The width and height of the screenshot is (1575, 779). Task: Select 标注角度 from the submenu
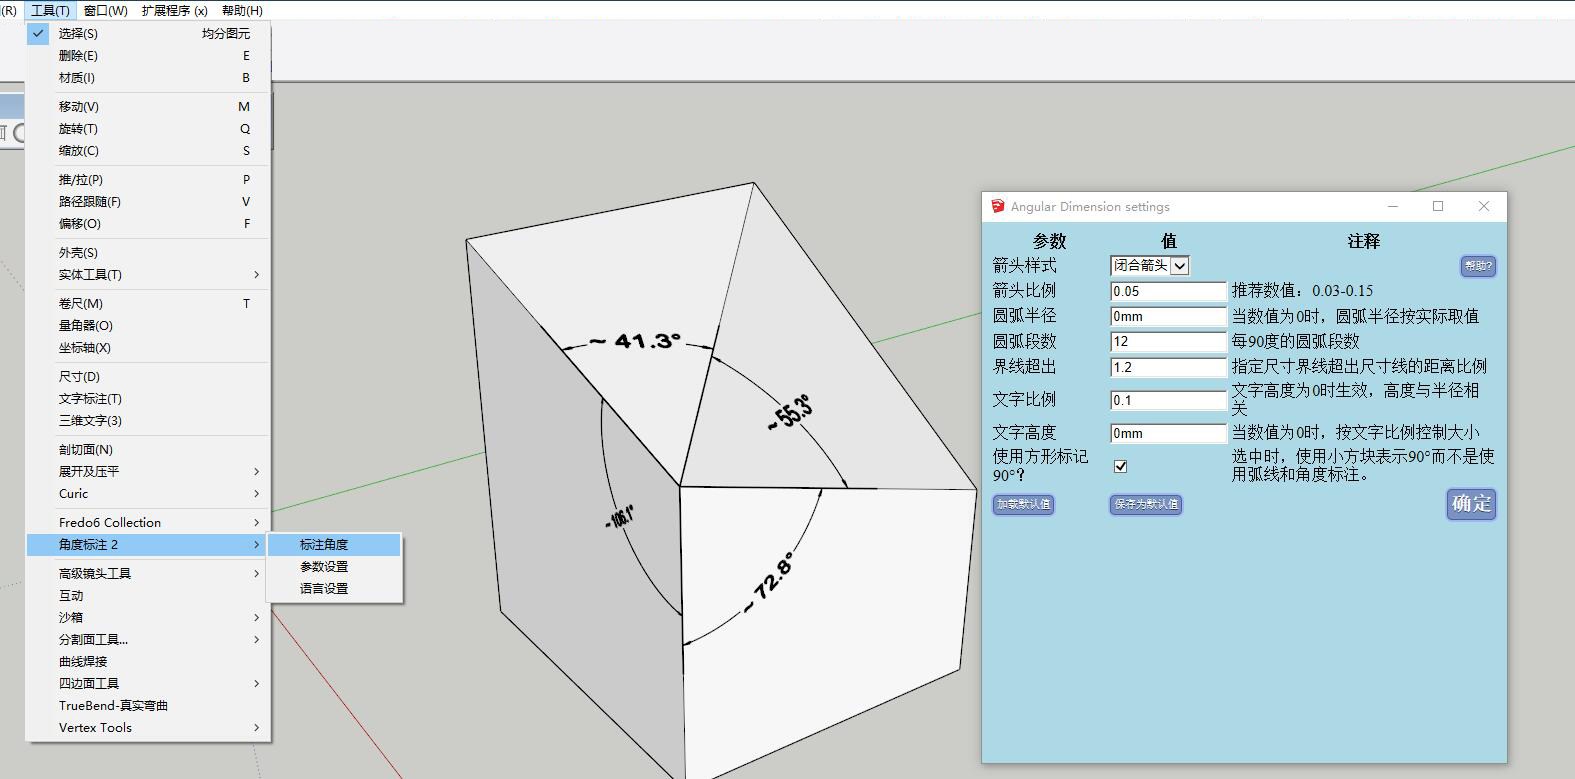(324, 545)
